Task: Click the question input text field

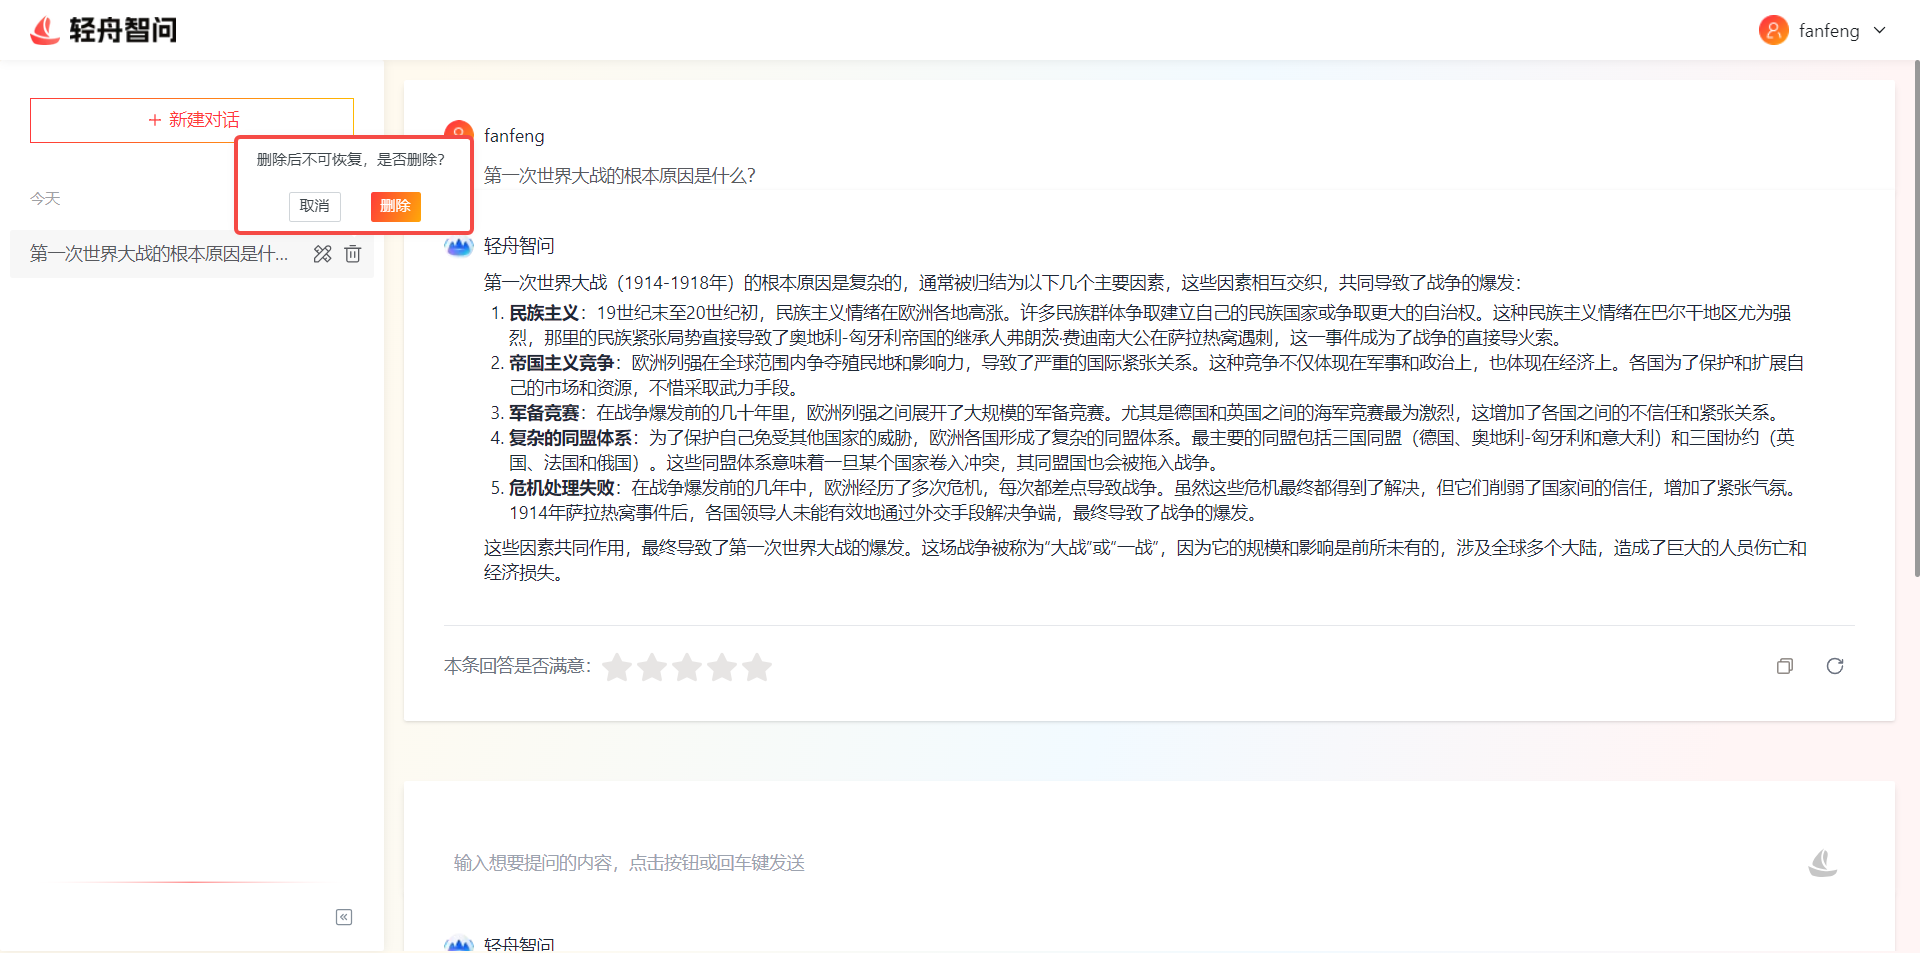Action: (x=1100, y=862)
